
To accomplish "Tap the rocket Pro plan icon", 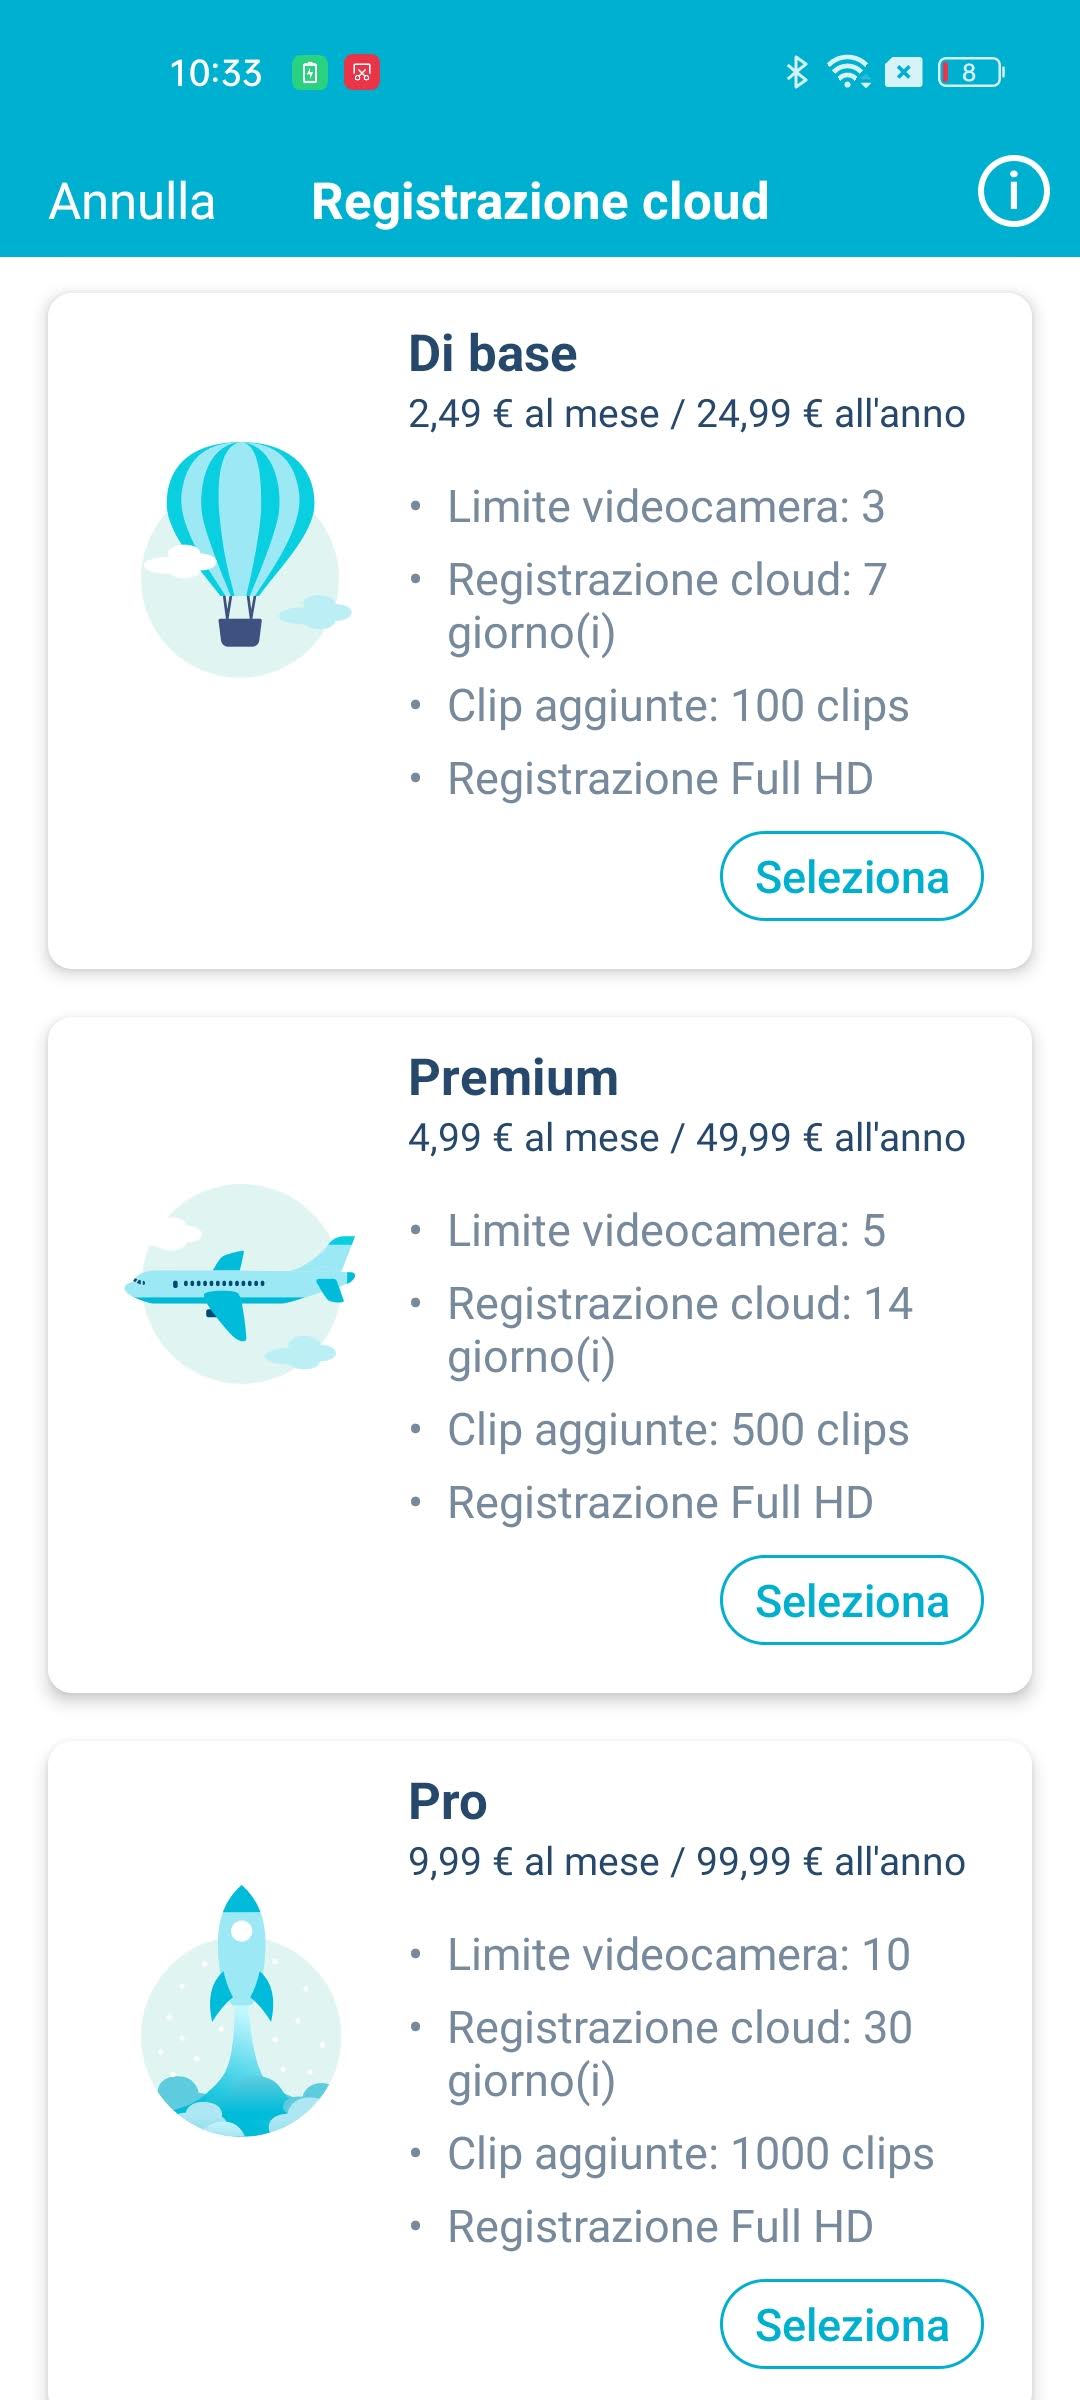I will pos(241,2010).
